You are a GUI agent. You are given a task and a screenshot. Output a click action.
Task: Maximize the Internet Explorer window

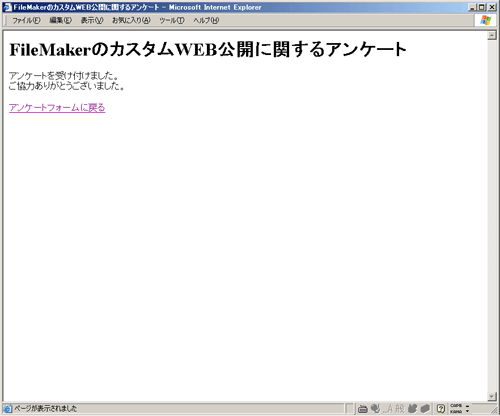pyautogui.click(x=482, y=7)
